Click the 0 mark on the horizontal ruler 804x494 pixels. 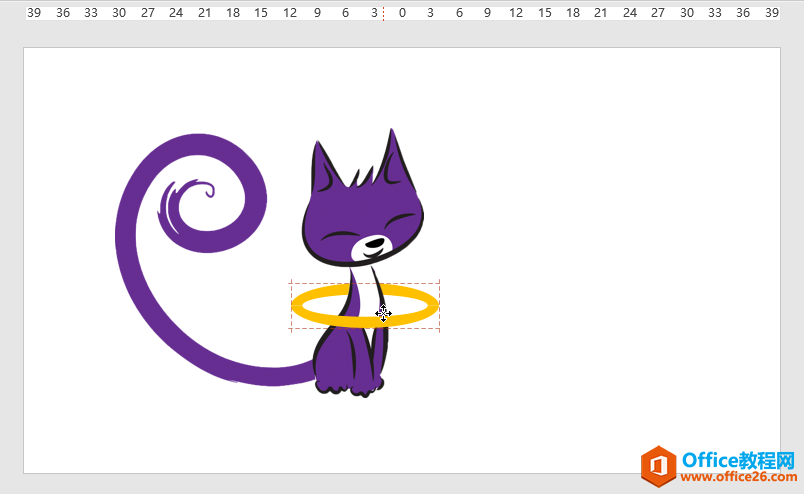(x=402, y=13)
